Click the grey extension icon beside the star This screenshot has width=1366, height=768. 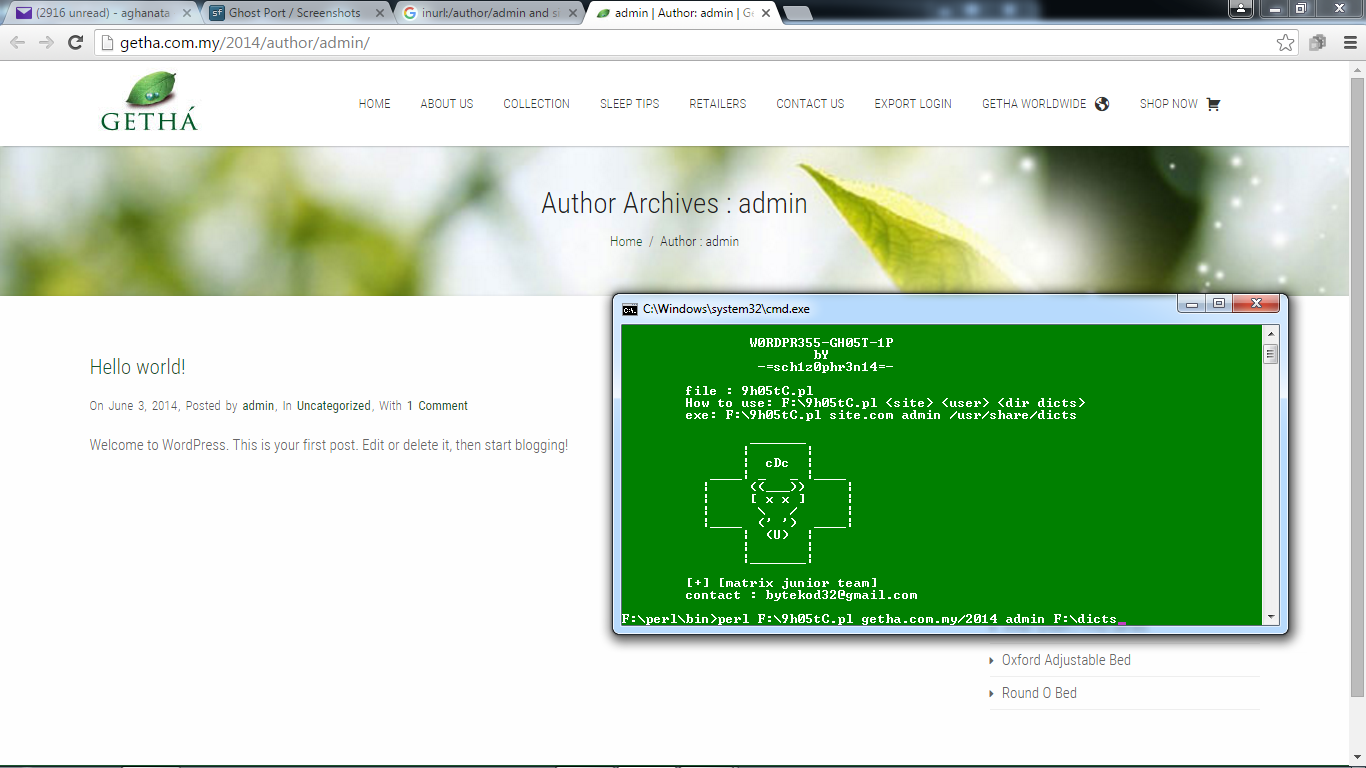point(1318,43)
